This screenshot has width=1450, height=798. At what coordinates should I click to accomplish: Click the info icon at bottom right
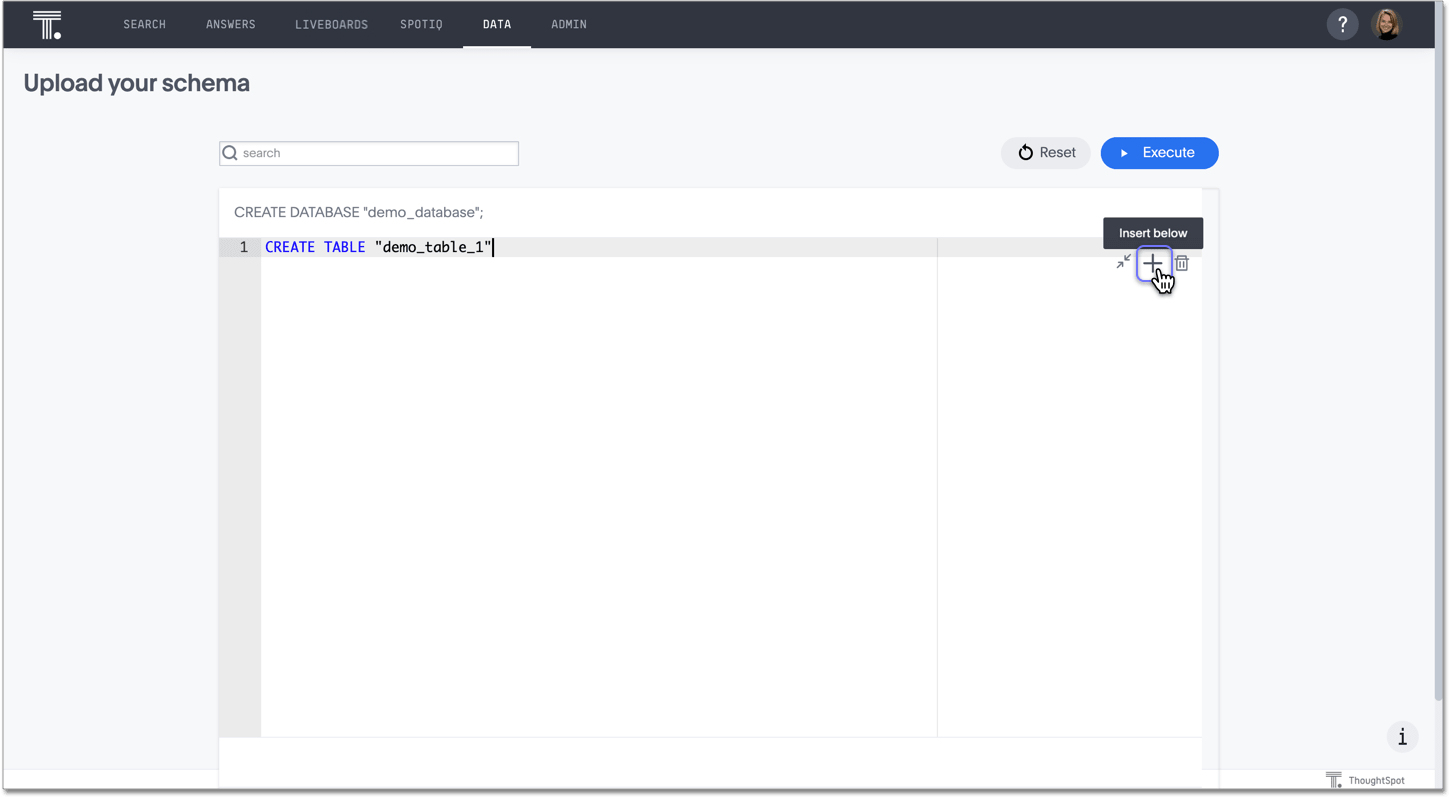pyautogui.click(x=1401, y=736)
